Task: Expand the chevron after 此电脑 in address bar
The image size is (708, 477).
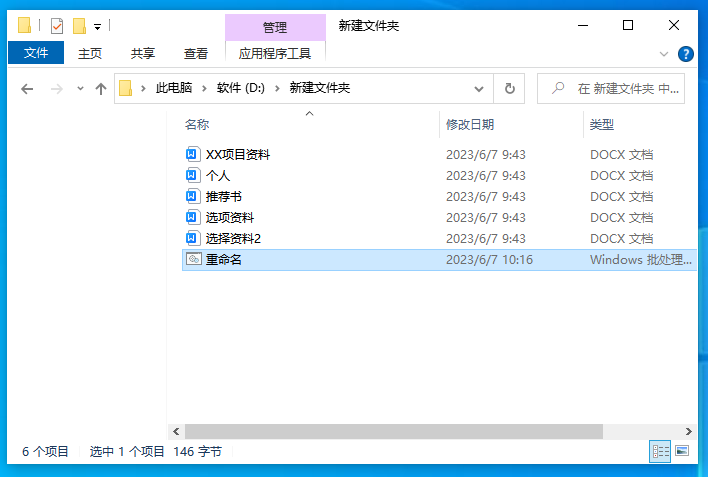Action: 205,89
